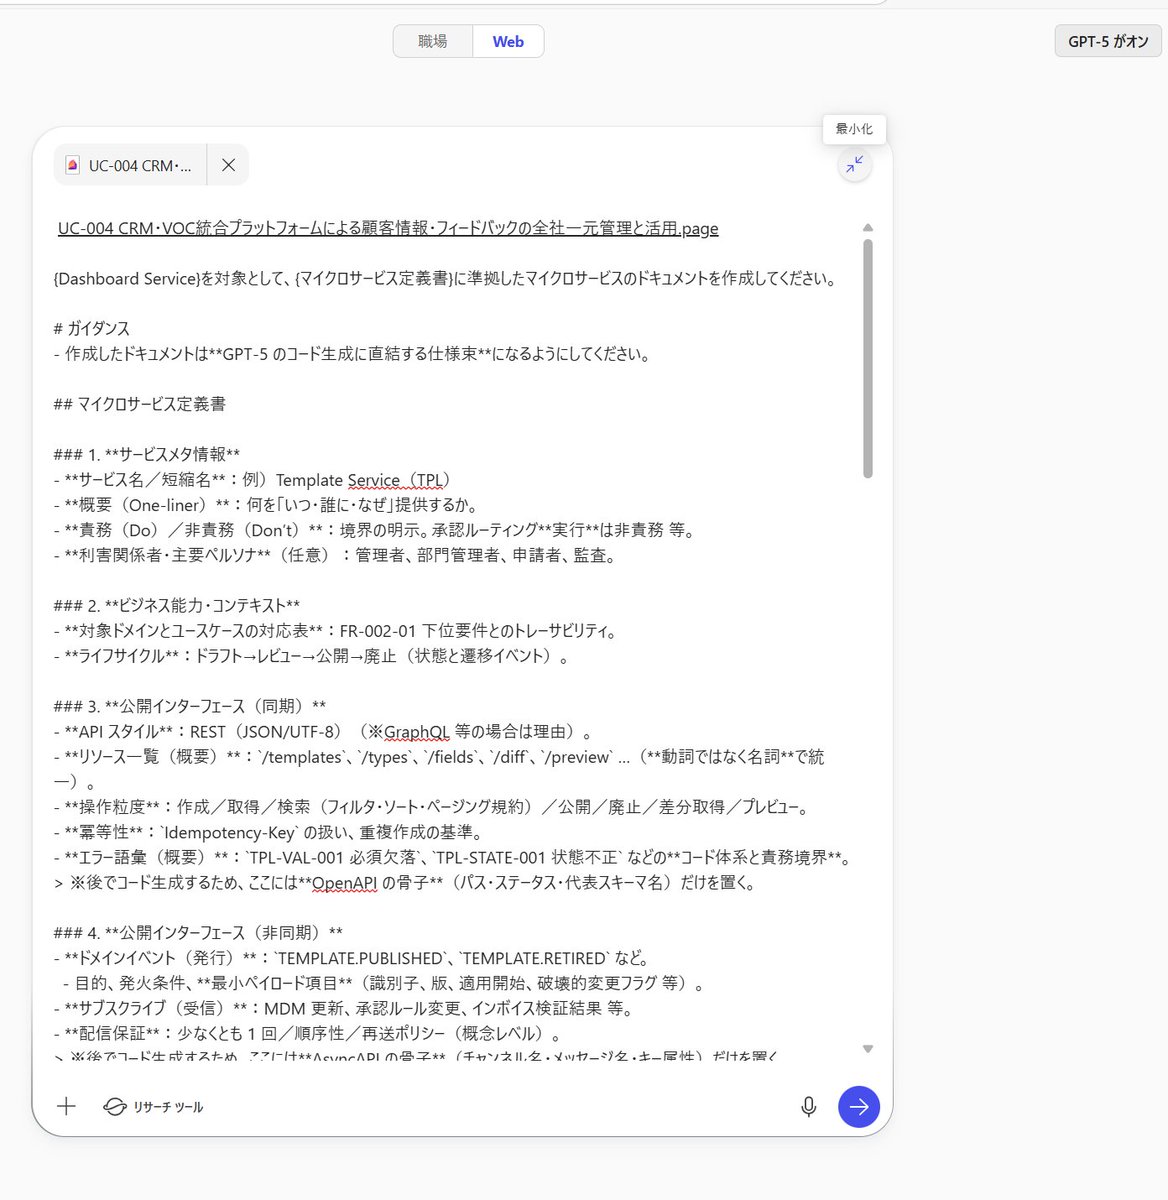Click '### 2. **ビジネス能力・コンテキスト**' heading
Image resolution: width=1168 pixels, height=1200 pixels.
pyautogui.click(x=177, y=606)
